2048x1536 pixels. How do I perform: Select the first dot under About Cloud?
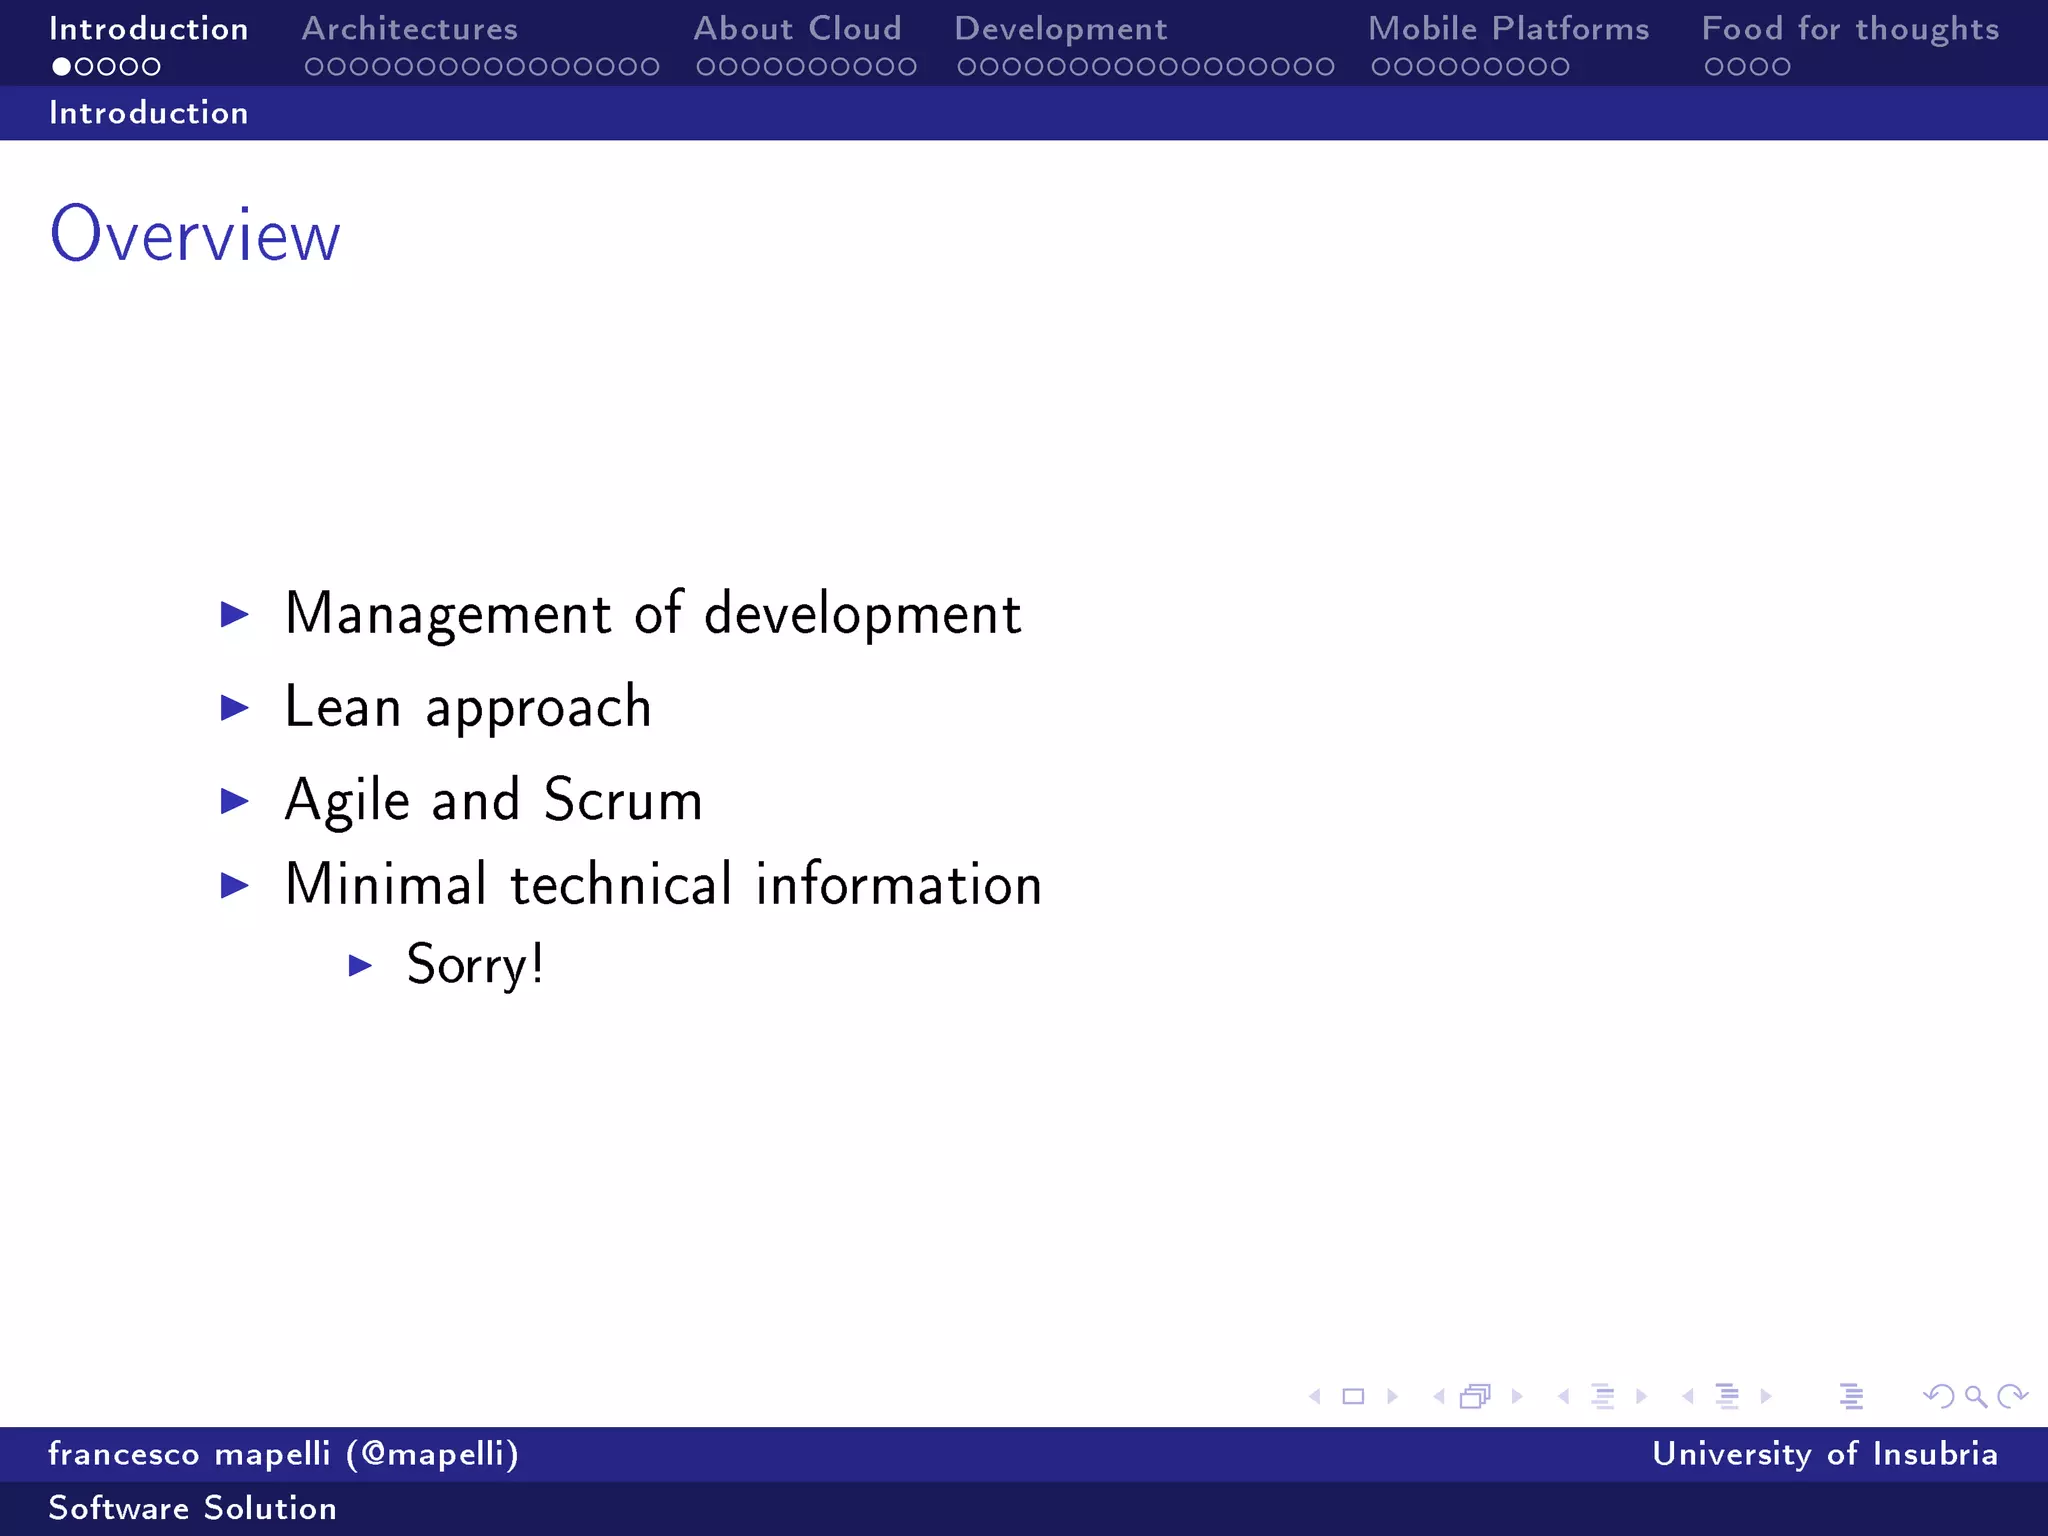[x=706, y=67]
